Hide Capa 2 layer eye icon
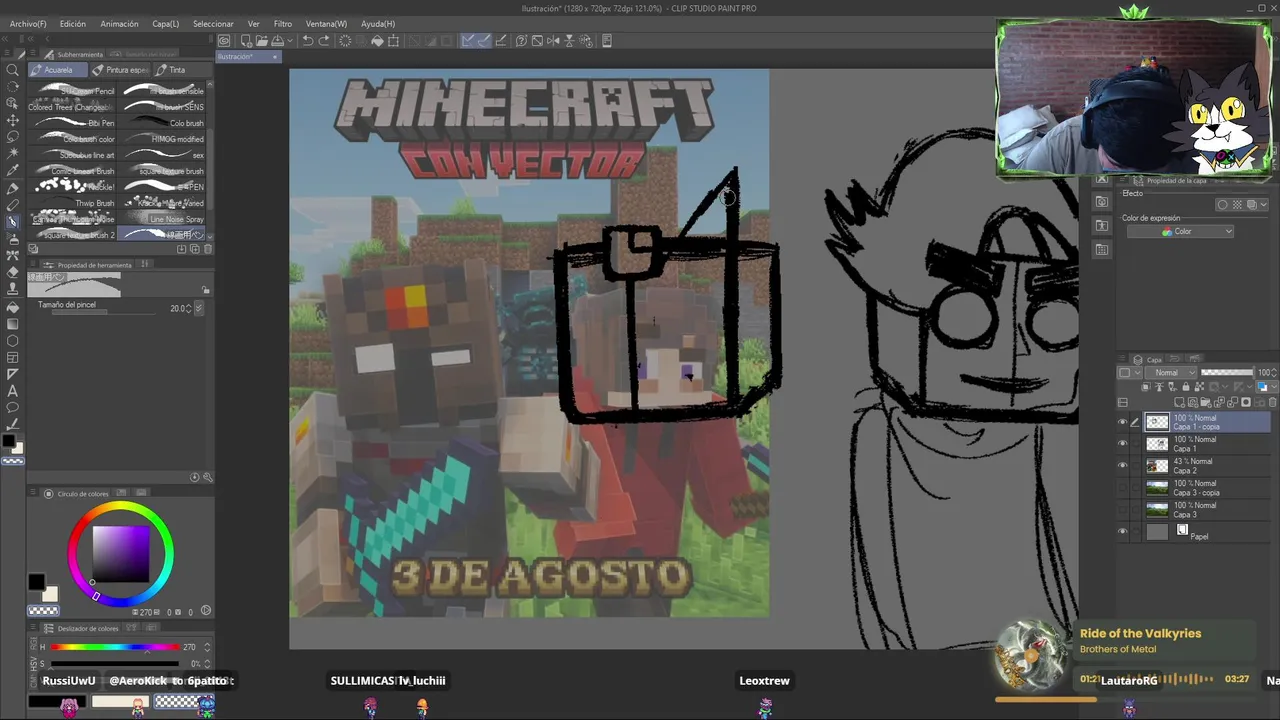 pyautogui.click(x=1122, y=466)
